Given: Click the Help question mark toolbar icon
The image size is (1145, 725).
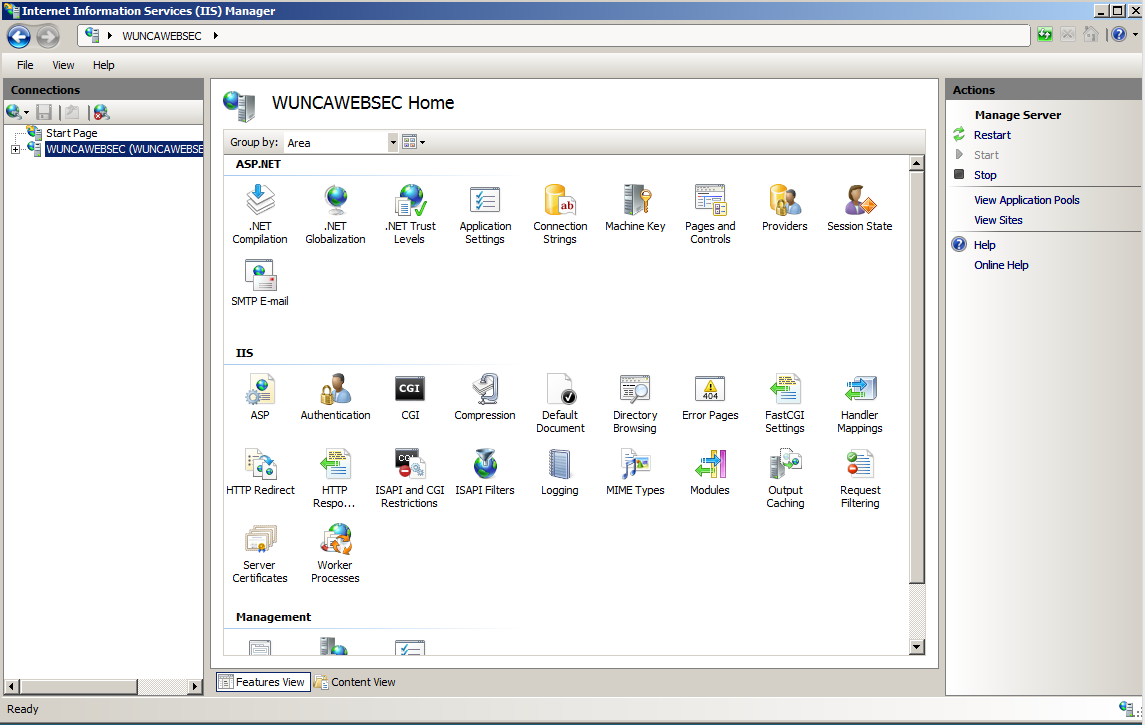Looking at the screenshot, I should point(1119,34).
